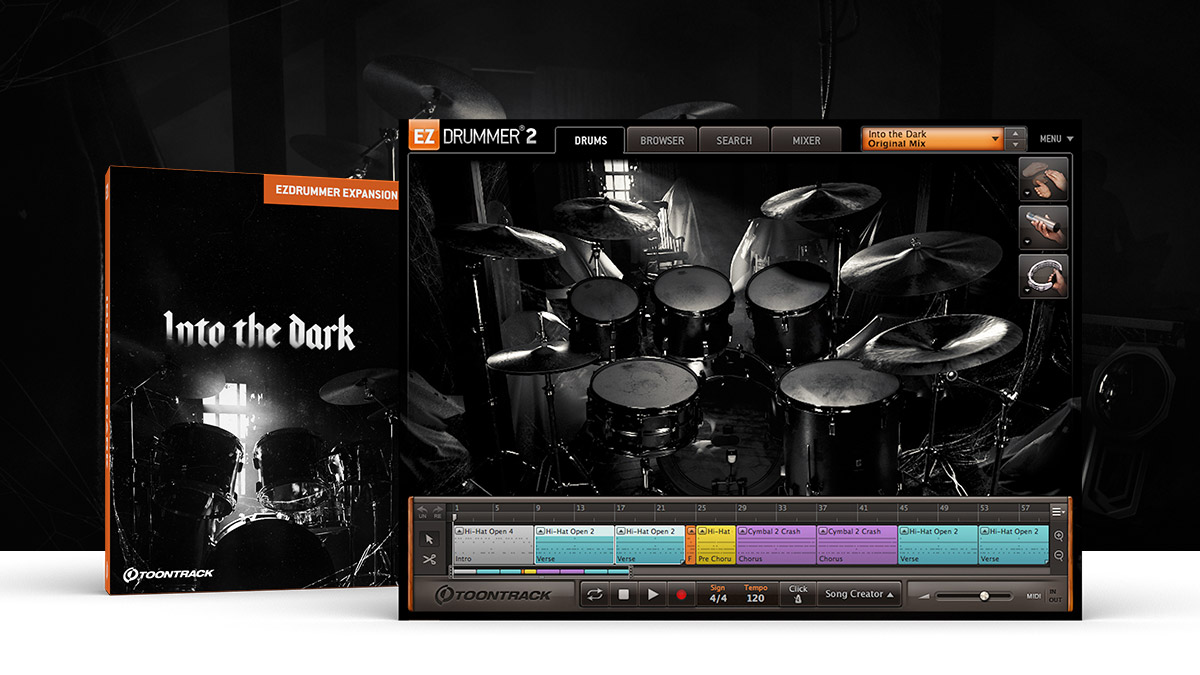
Task: Click the shaker percussion thumbnail
Action: coord(1045,227)
